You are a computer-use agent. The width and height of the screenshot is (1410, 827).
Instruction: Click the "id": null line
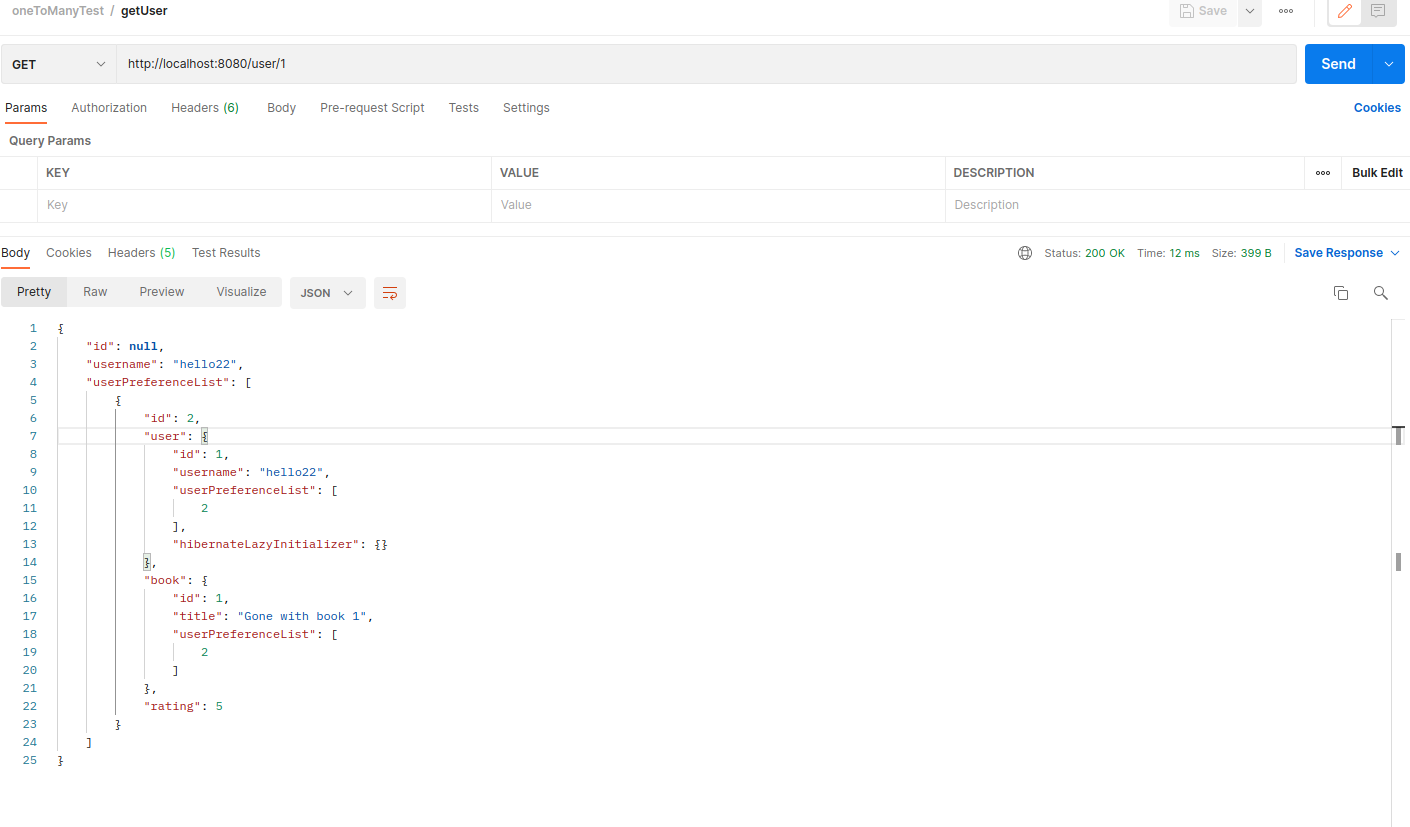pos(125,346)
